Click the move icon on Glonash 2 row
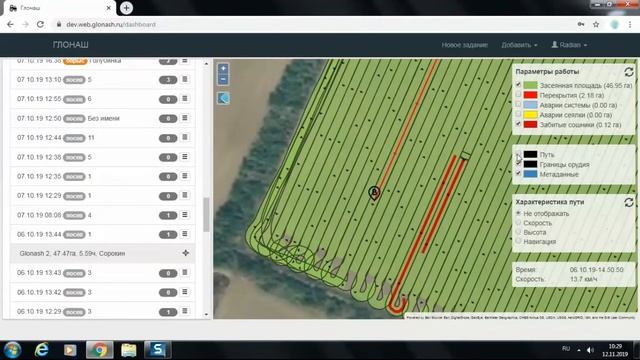Viewport: 640px width, 360px height. (x=186, y=253)
